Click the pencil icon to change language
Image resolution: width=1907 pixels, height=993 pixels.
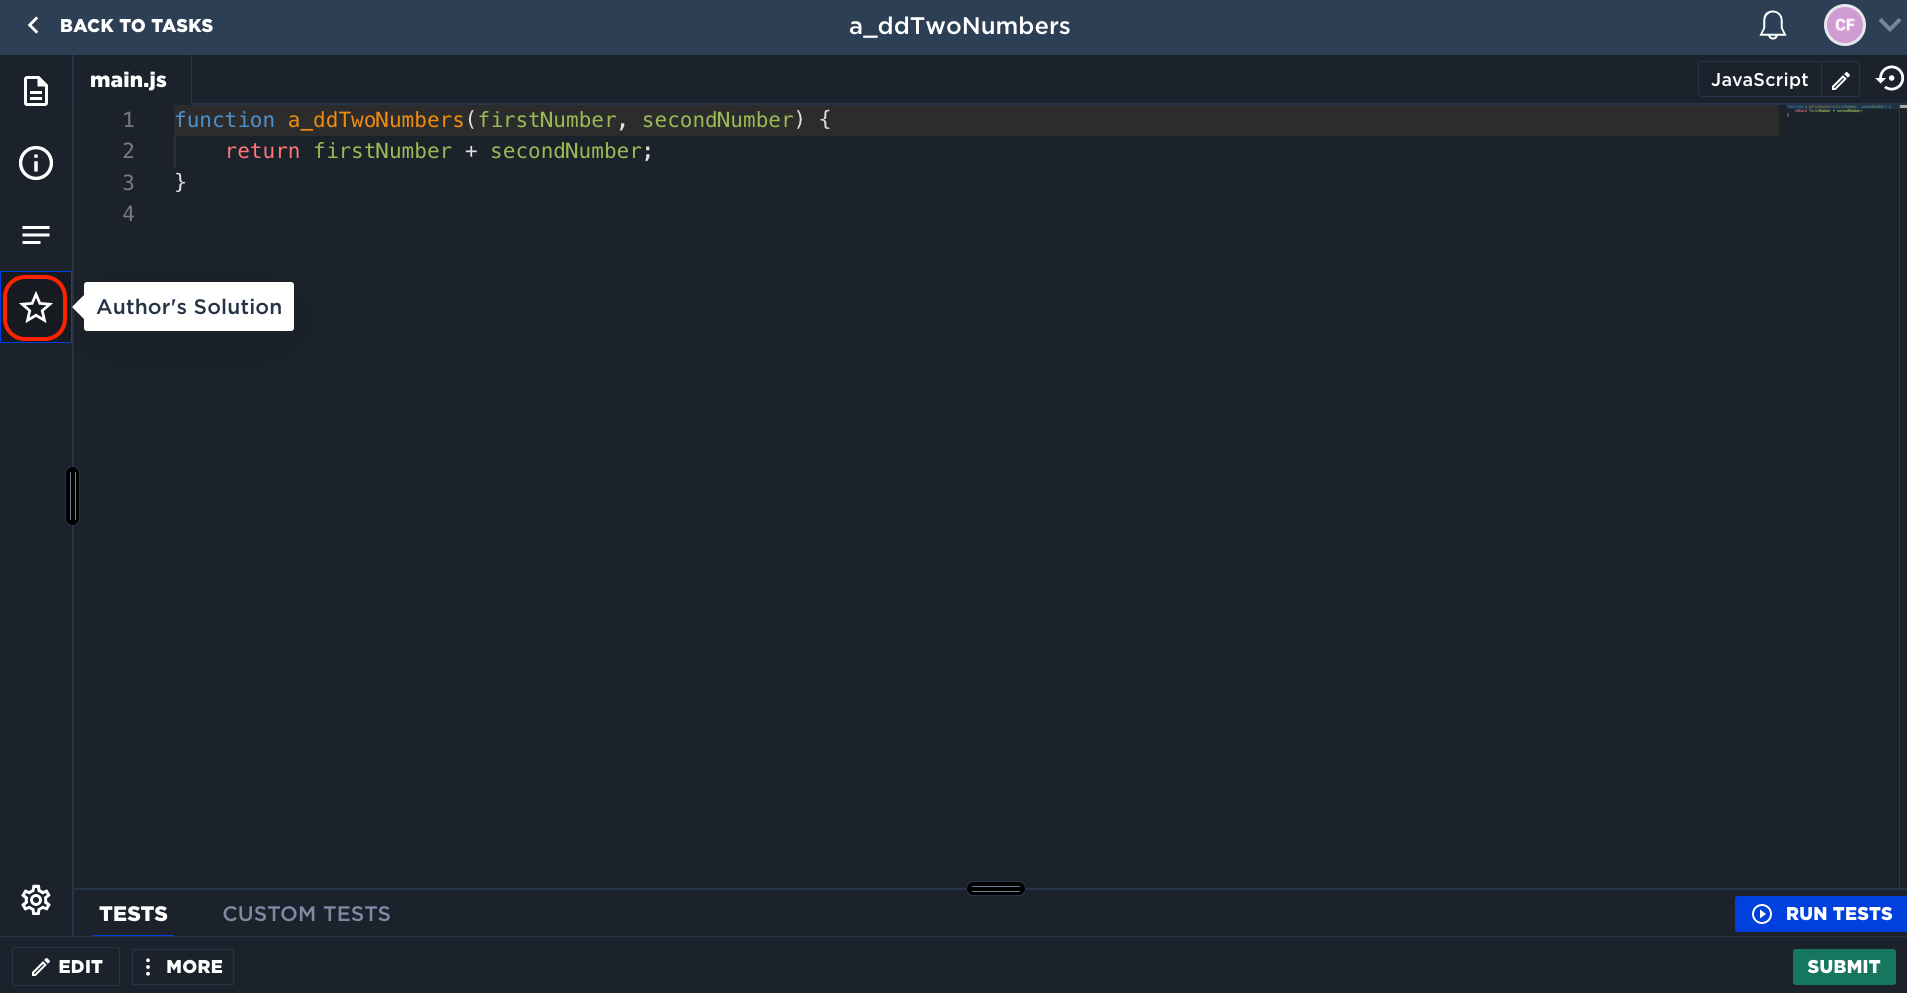pyautogui.click(x=1841, y=80)
